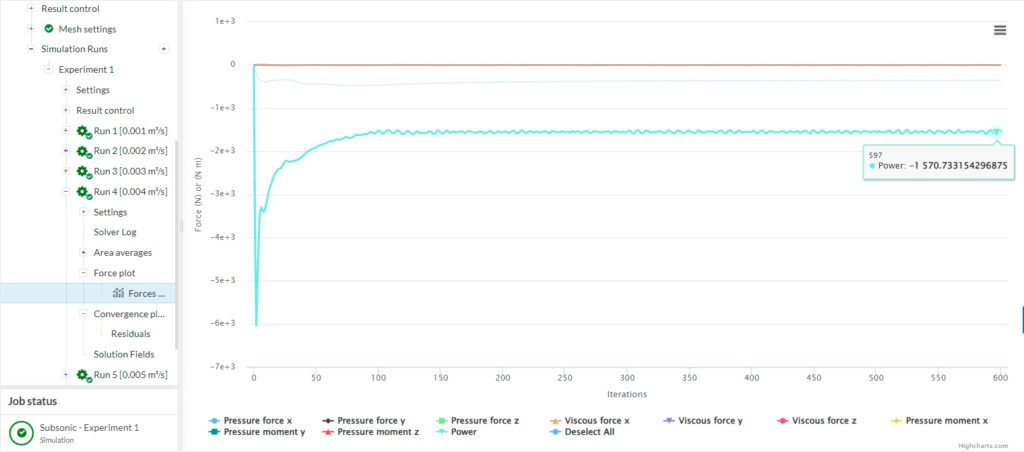The image size is (1024, 452).
Task: Click the Job status green check icon
Action: pos(20,432)
